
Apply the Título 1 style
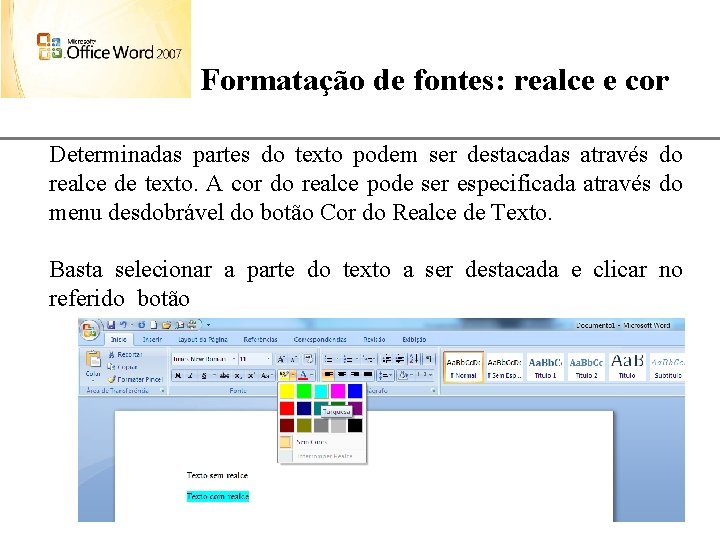pos(545,368)
